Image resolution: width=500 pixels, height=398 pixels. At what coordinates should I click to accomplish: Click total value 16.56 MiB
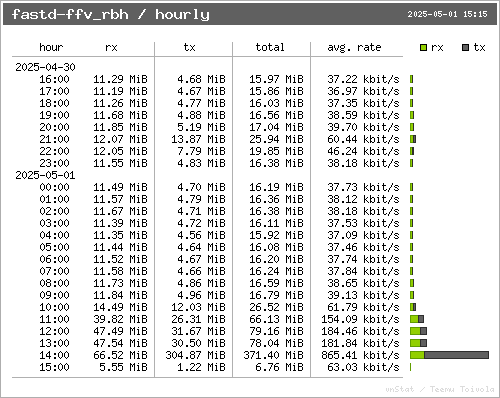click(276, 115)
